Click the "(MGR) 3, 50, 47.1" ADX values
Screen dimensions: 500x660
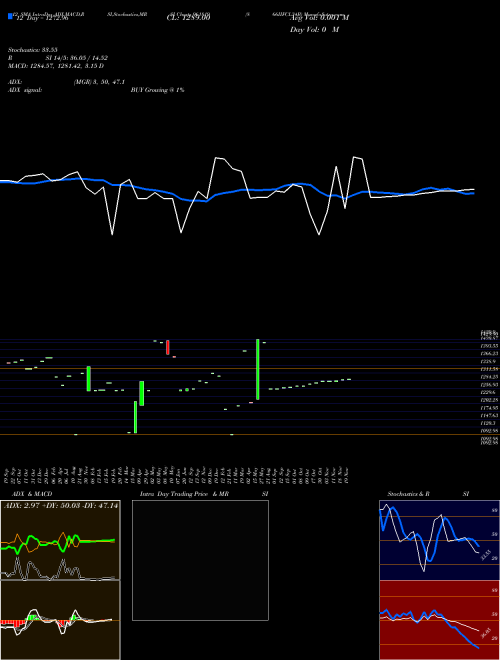tap(99, 82)
